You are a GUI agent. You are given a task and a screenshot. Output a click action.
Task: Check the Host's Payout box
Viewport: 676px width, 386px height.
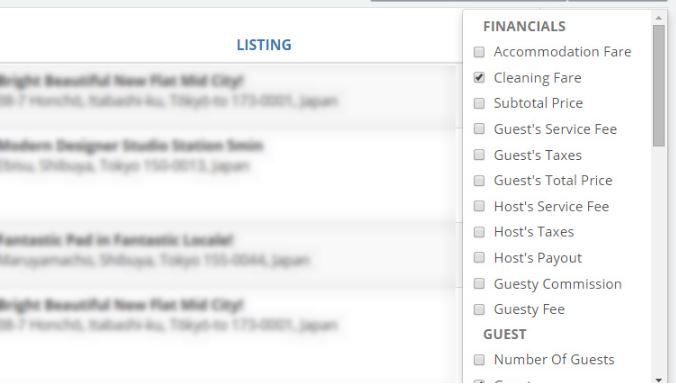tap(479, 257)
